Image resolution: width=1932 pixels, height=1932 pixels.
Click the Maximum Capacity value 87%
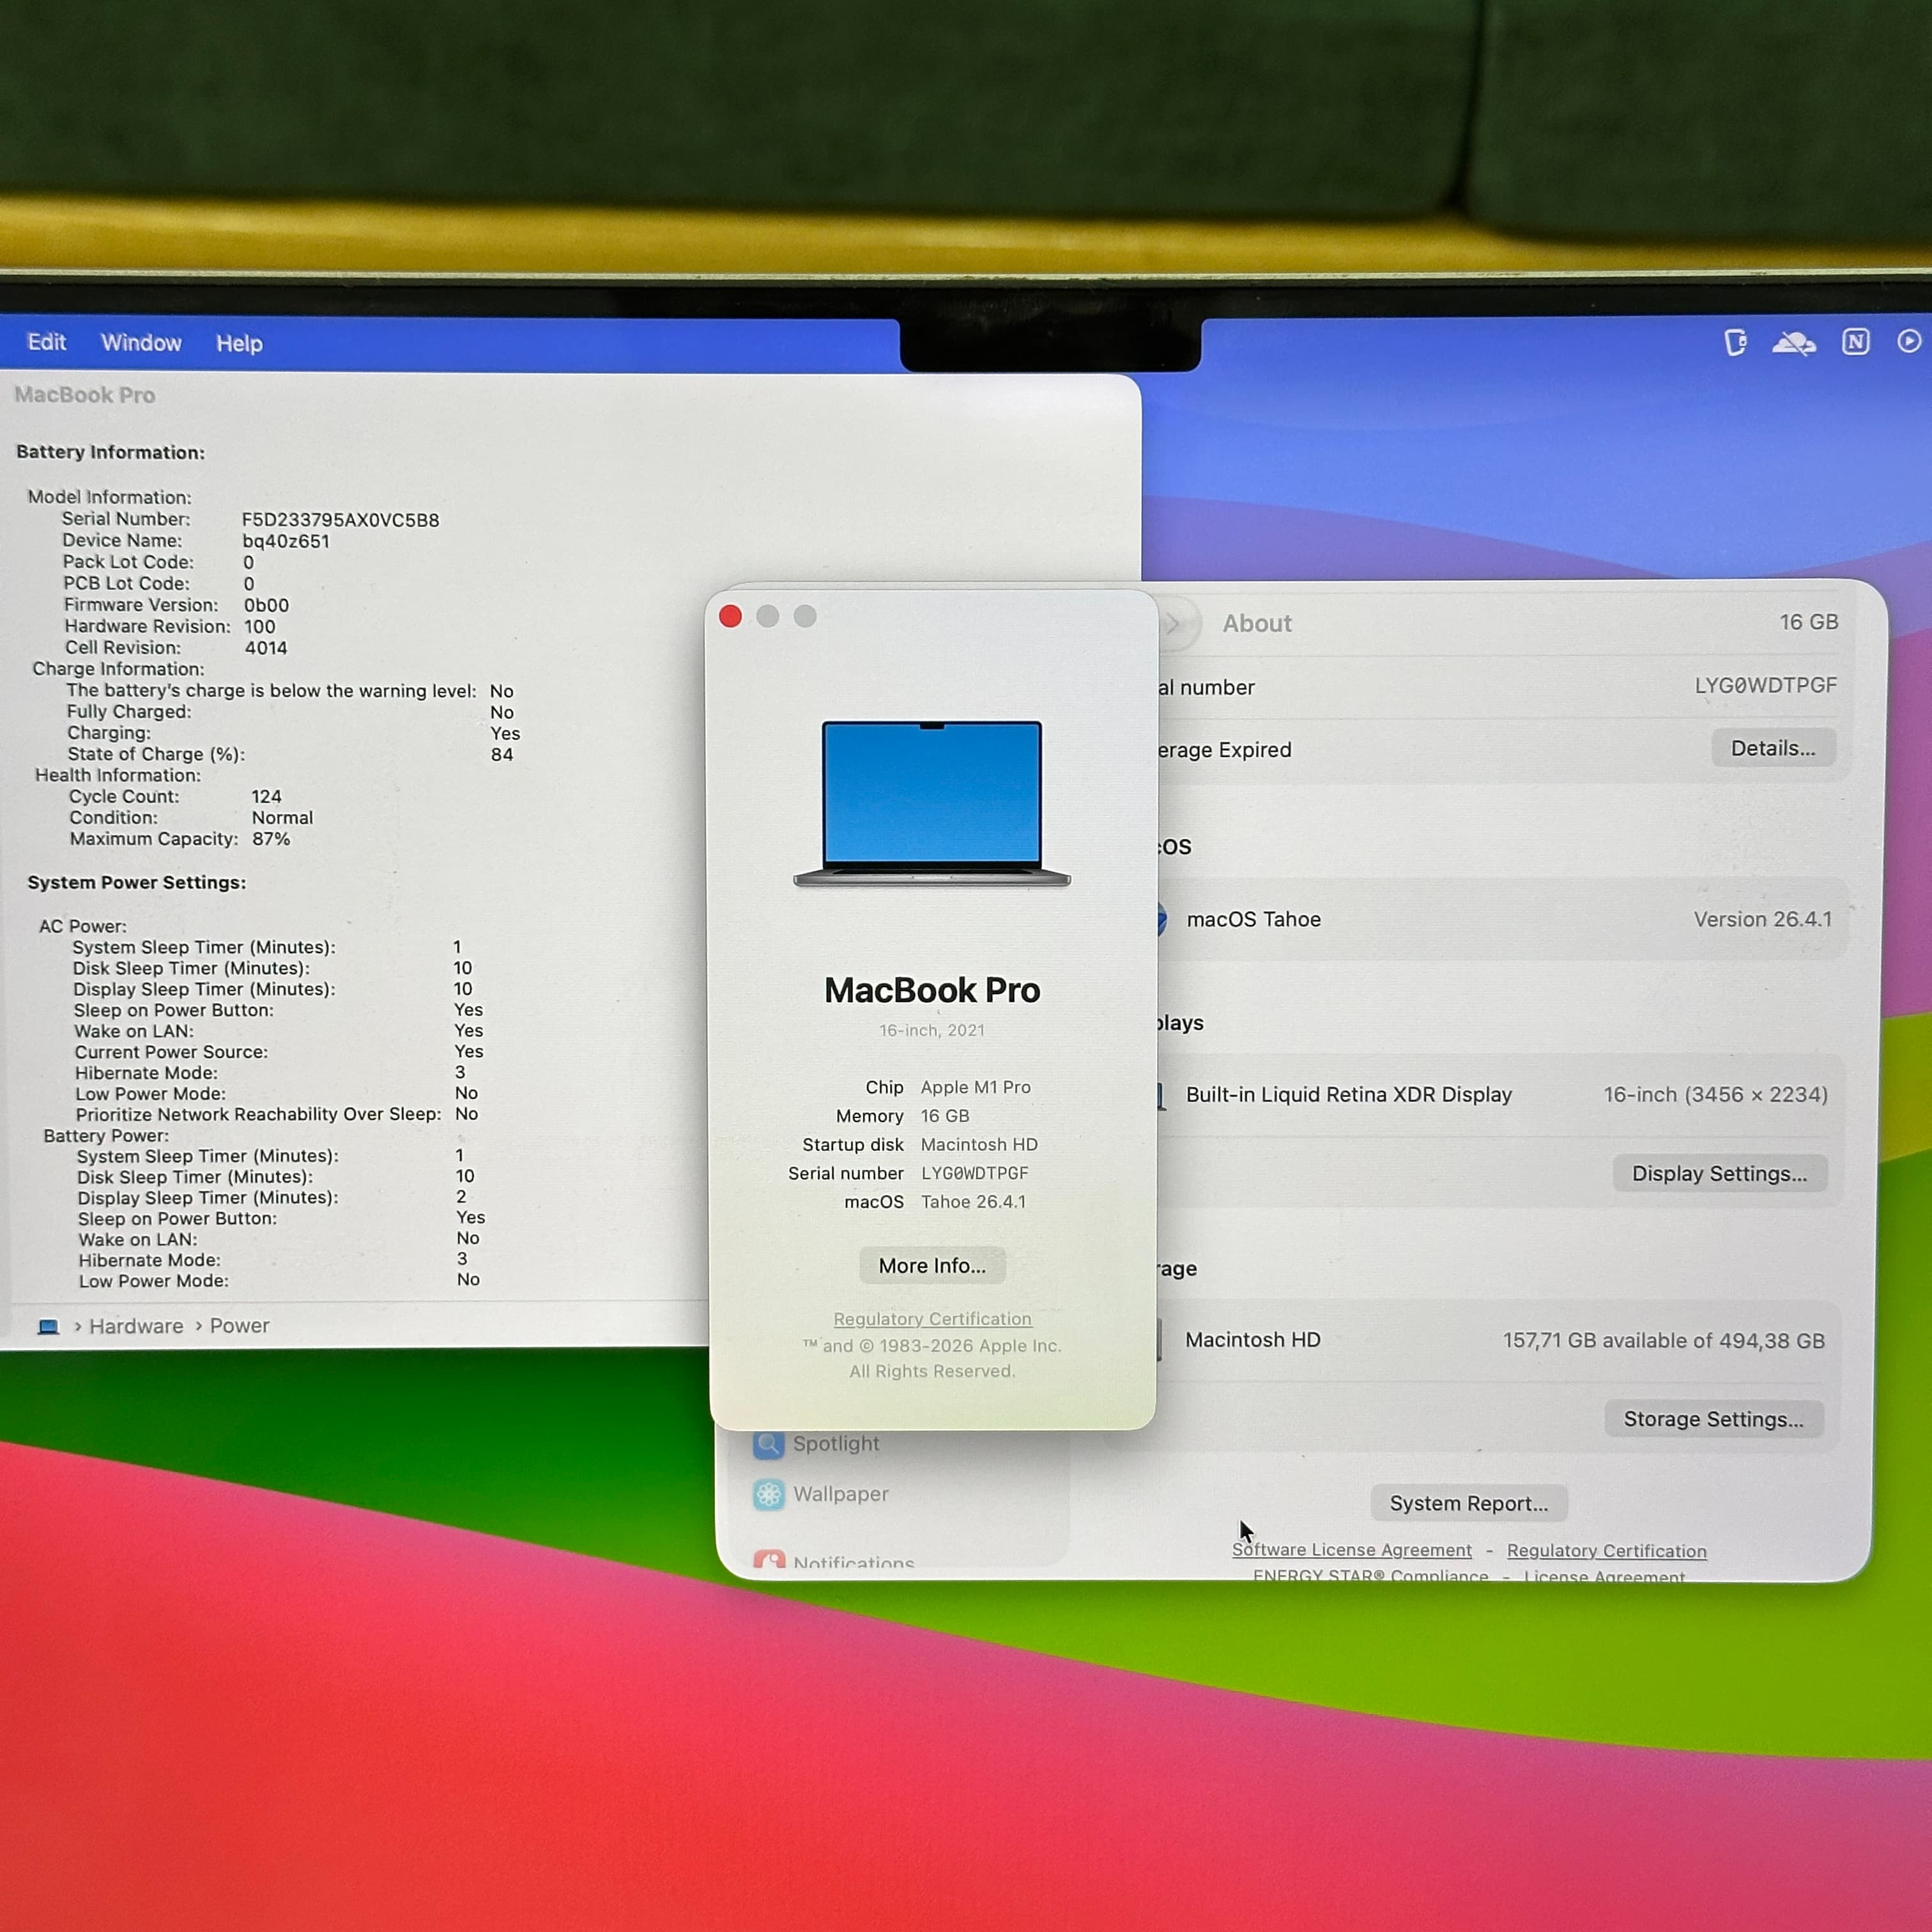[x=271, y=839]
